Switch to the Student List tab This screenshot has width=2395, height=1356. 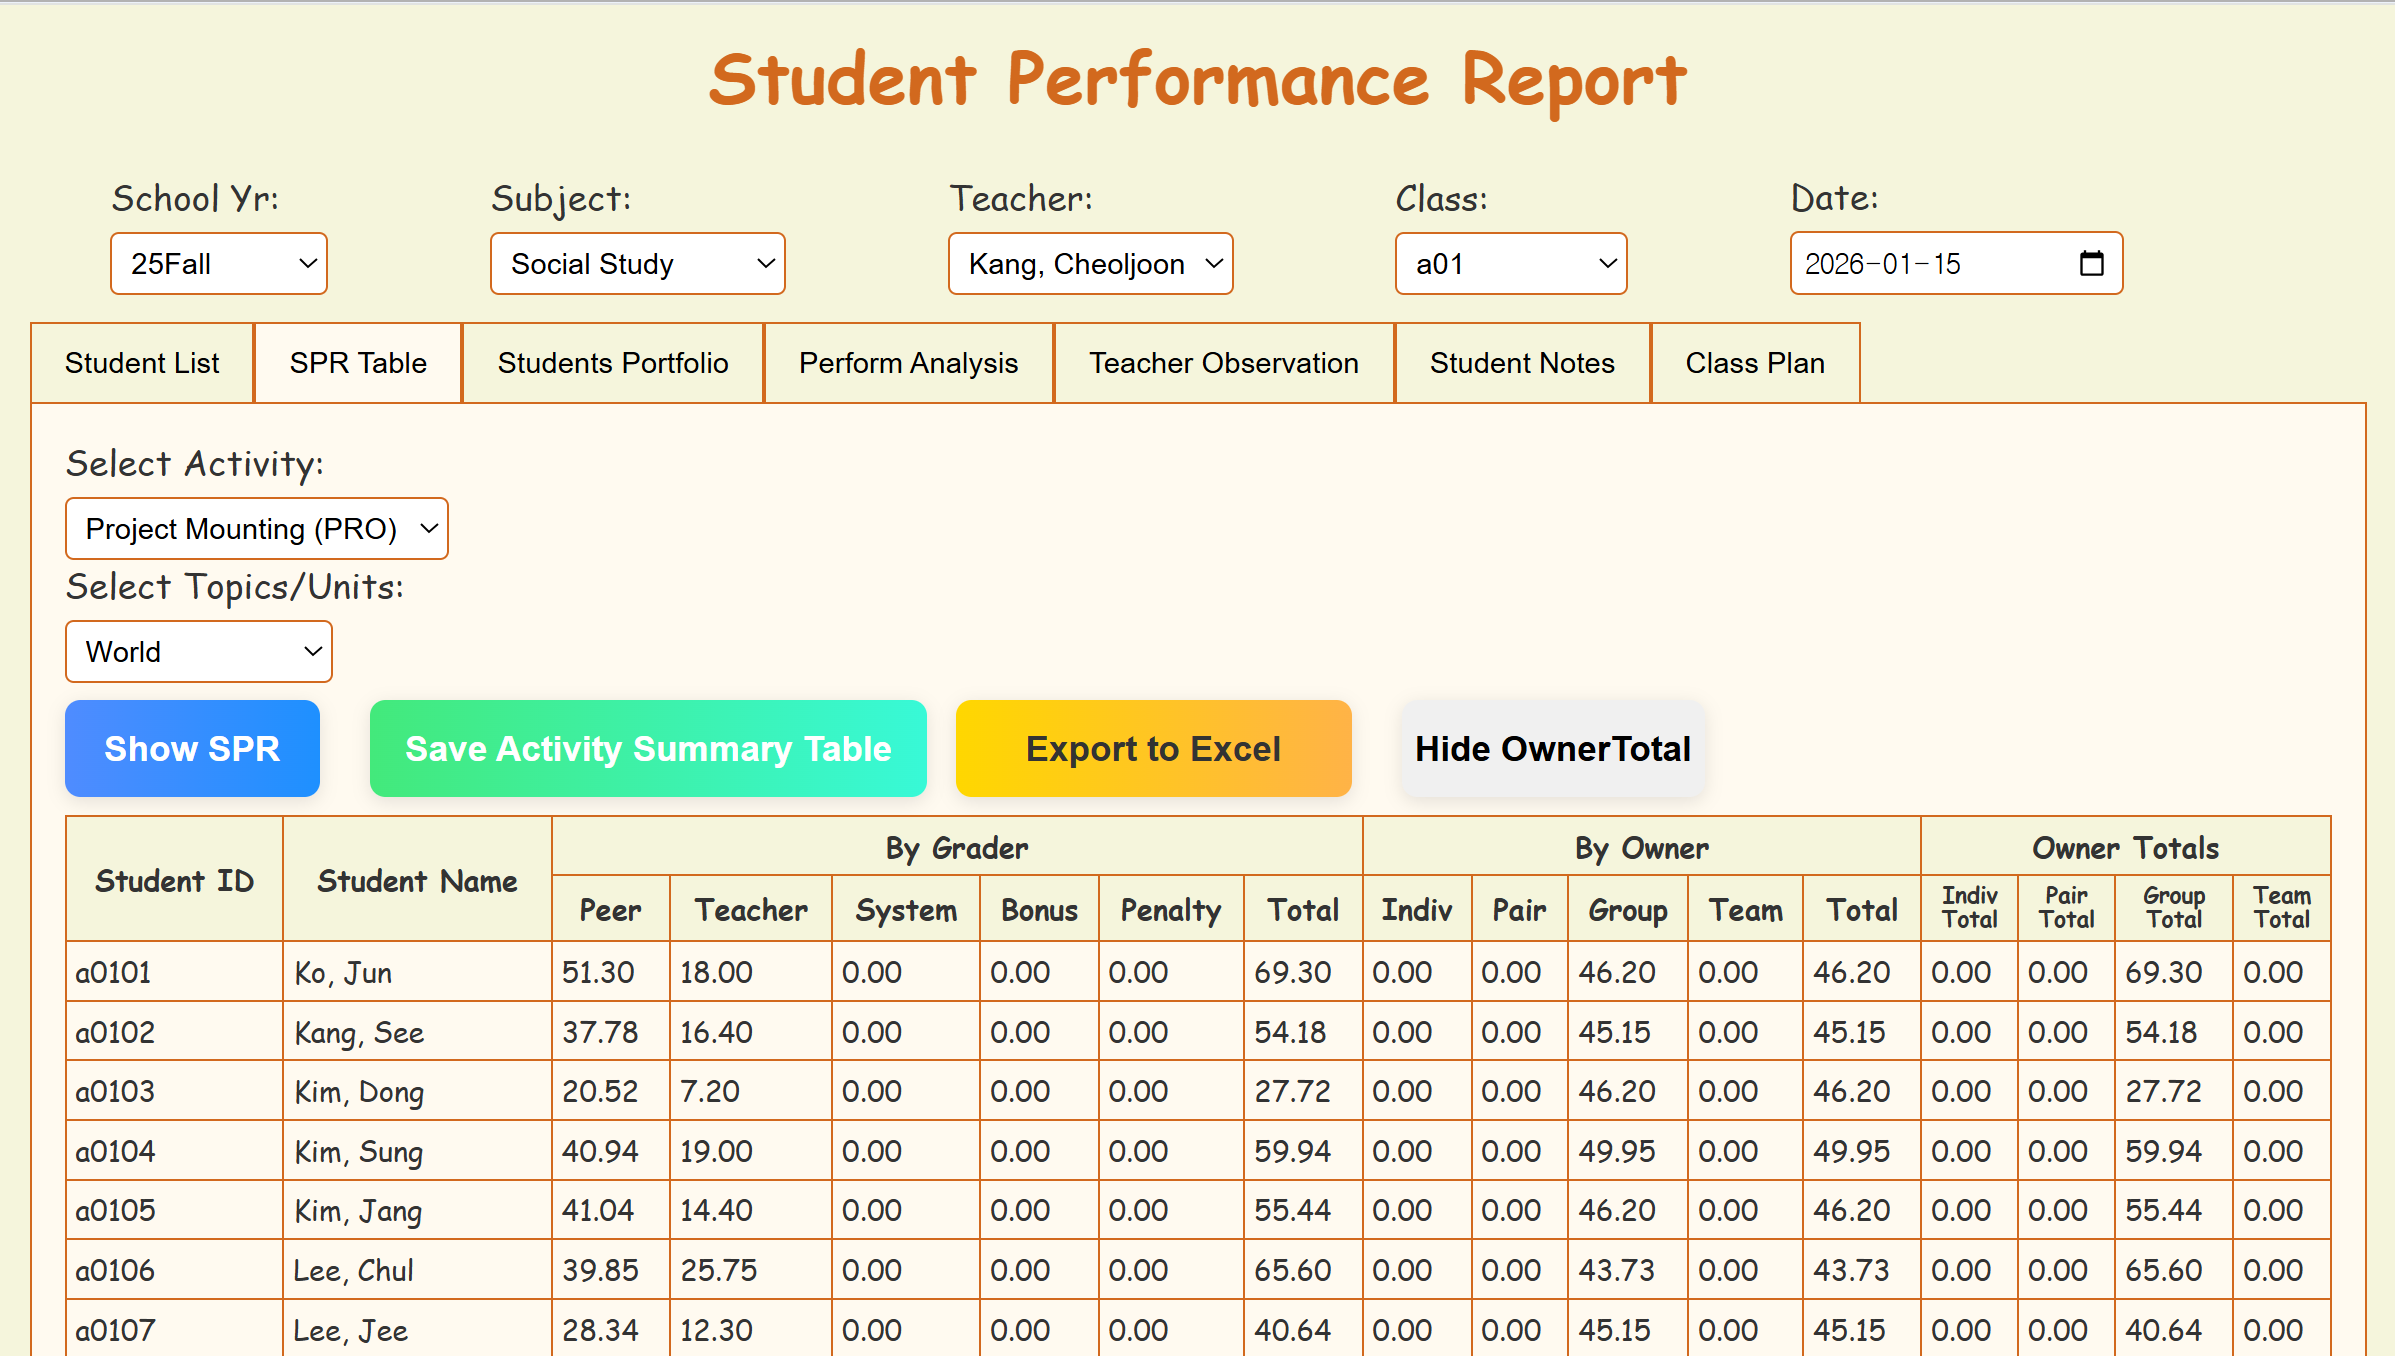[142, 363]
